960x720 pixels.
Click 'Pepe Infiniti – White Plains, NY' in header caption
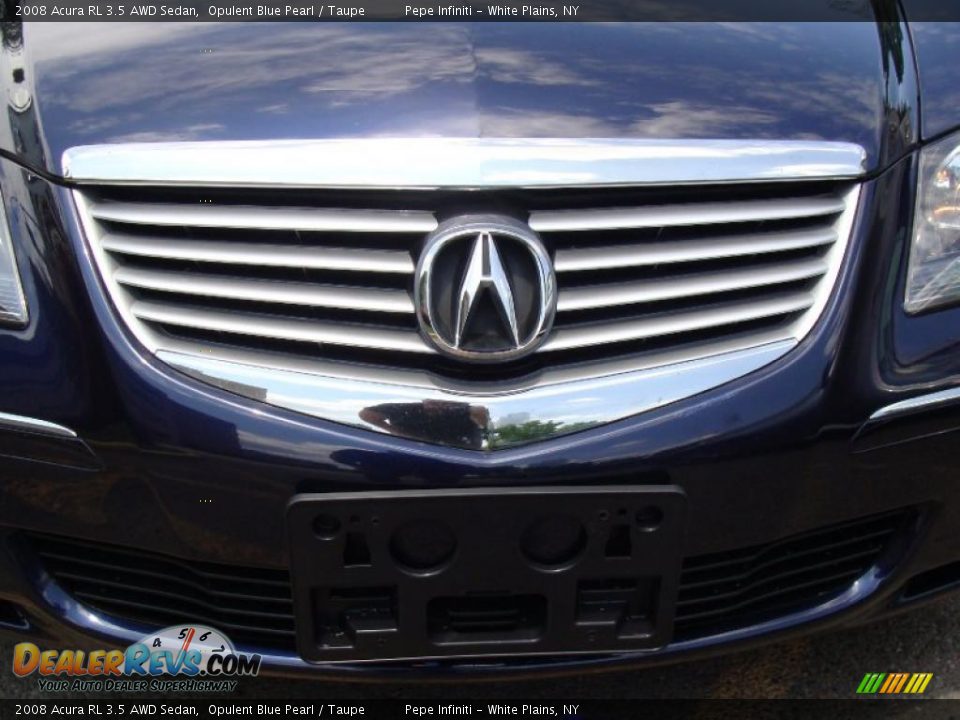(492, 11)
